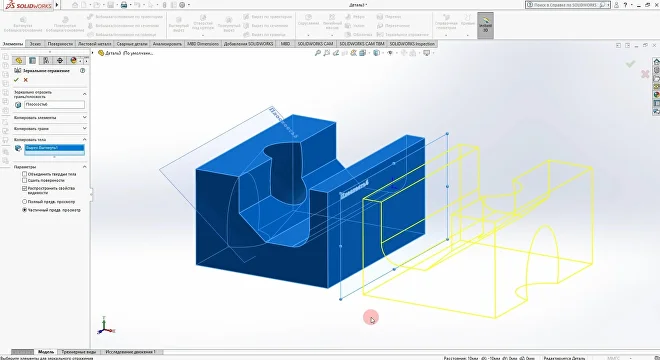Open Hide/Show Items glasses icon
660x360 pixels.
(x=390, y=53)
